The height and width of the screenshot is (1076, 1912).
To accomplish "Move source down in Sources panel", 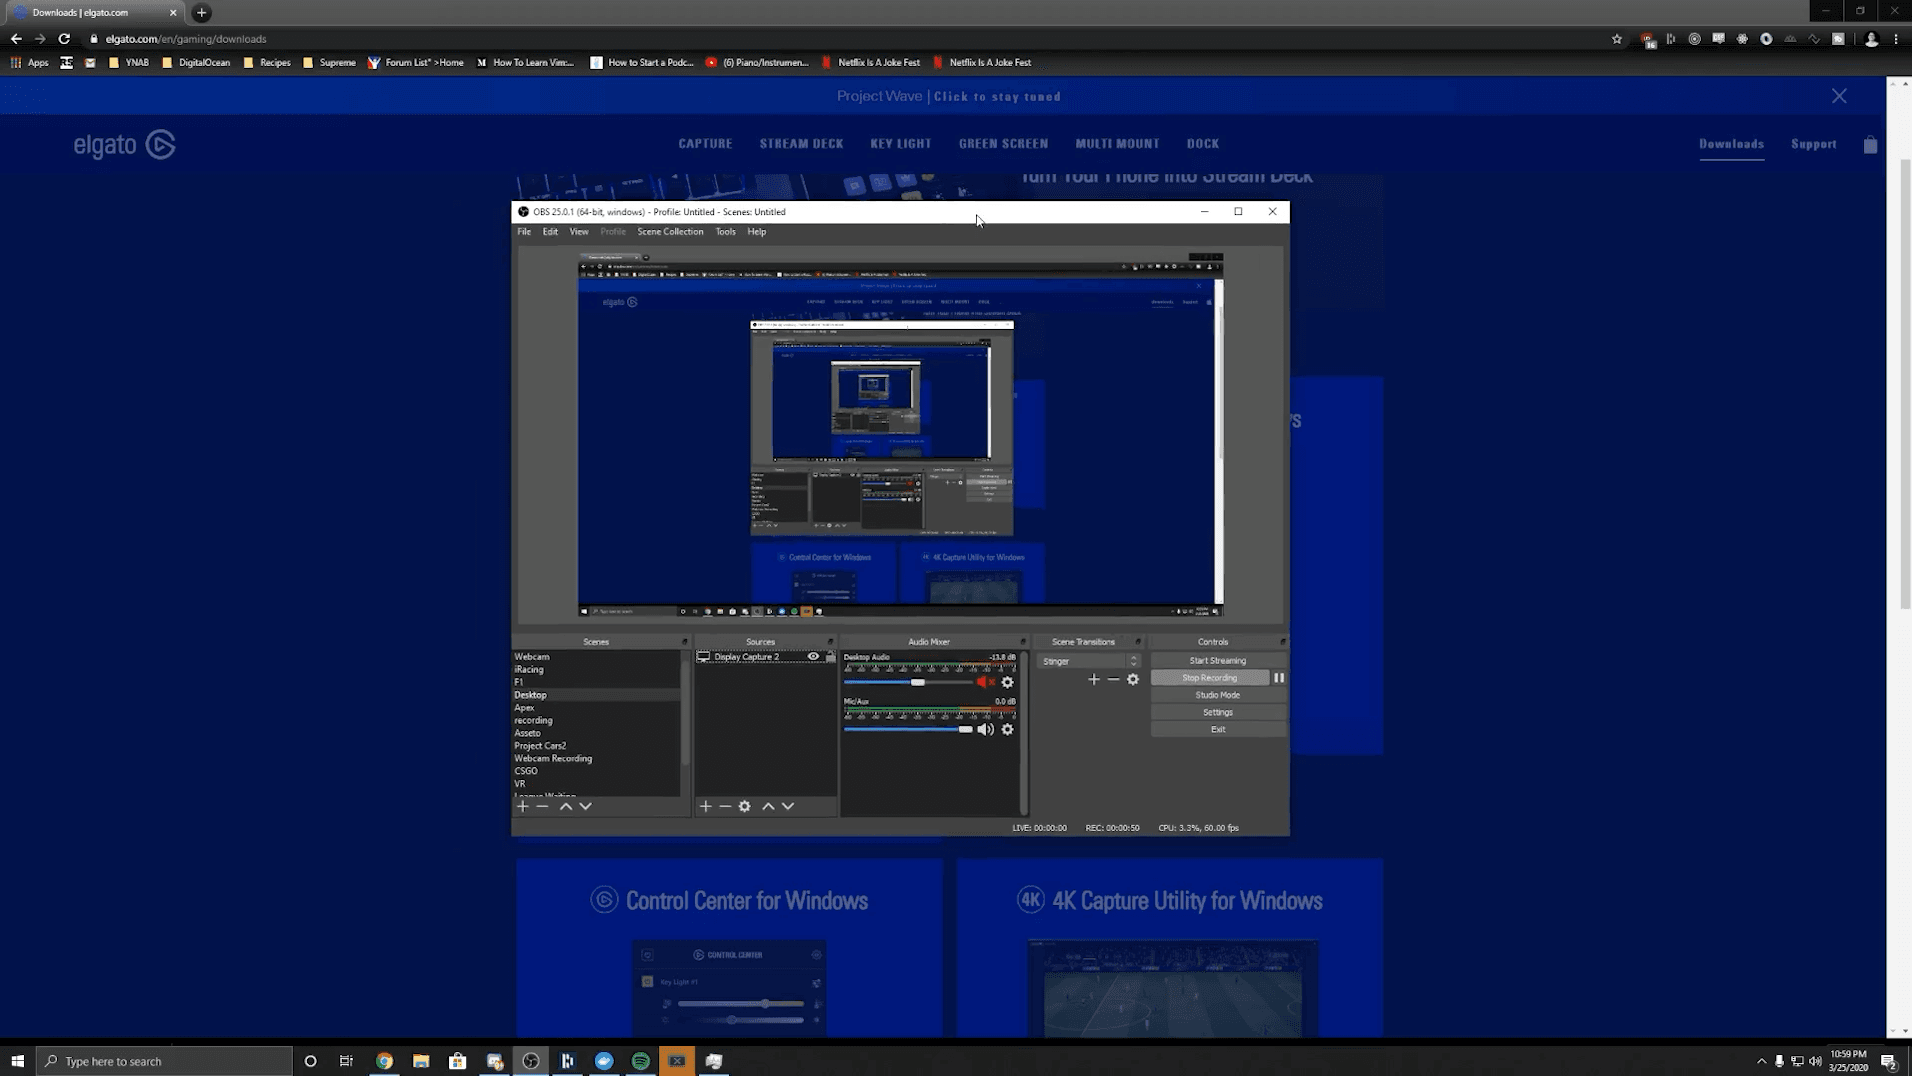I will pyautogui.click(x=788, y=806).
